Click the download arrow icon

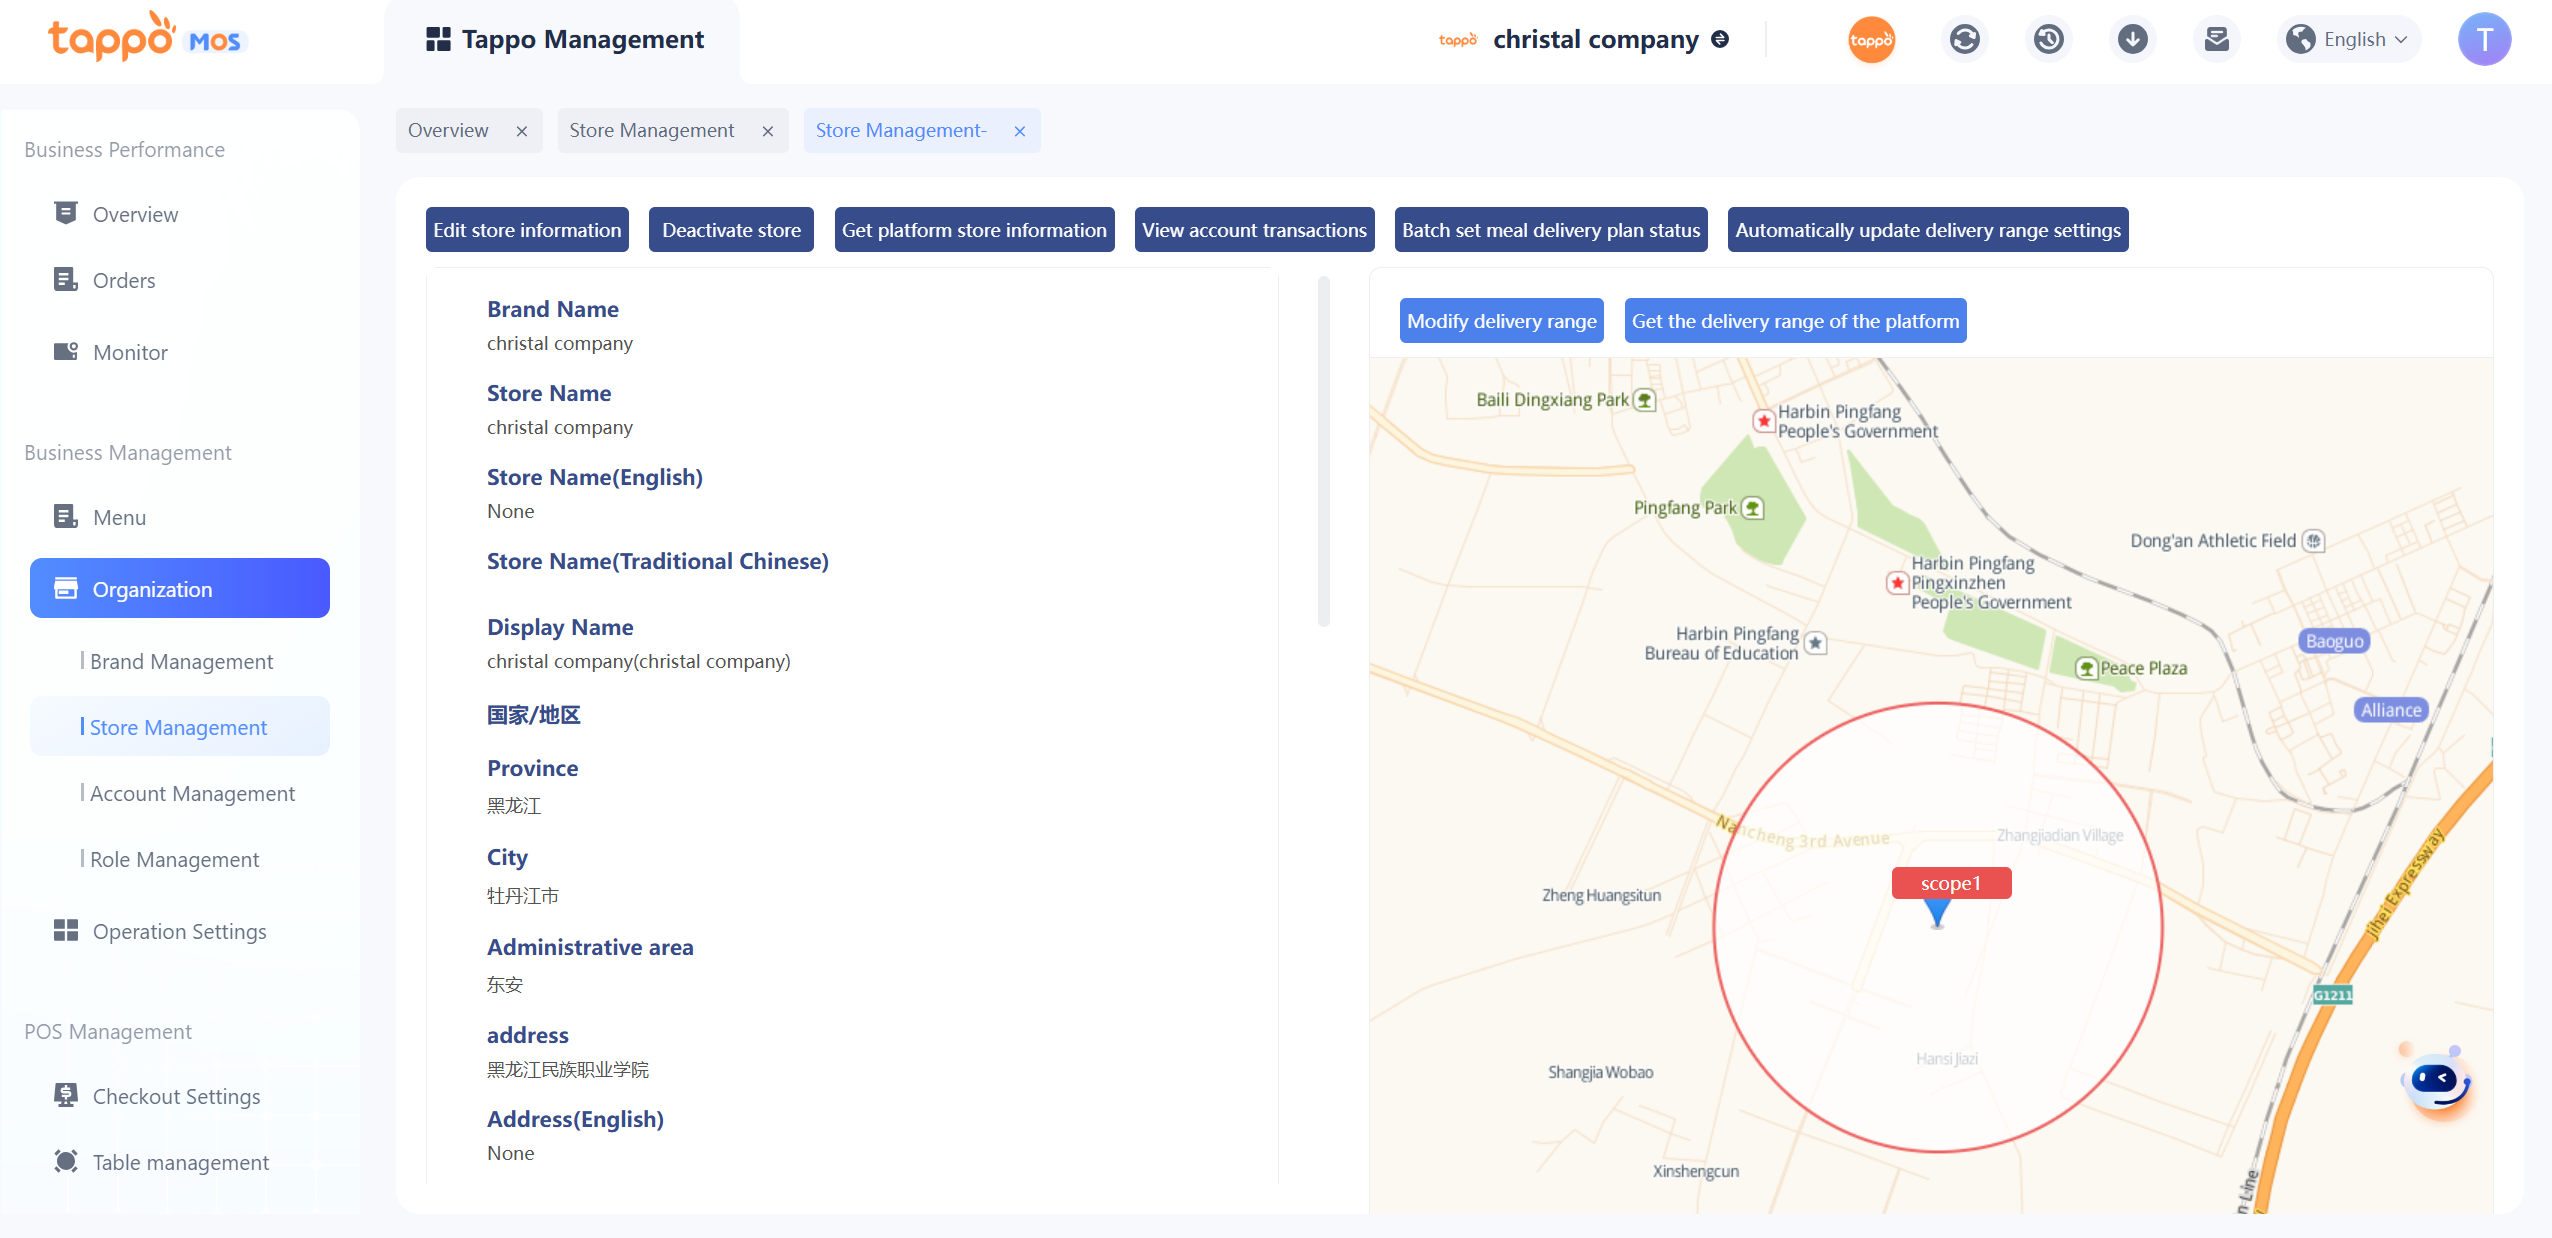click(2132, 40)
